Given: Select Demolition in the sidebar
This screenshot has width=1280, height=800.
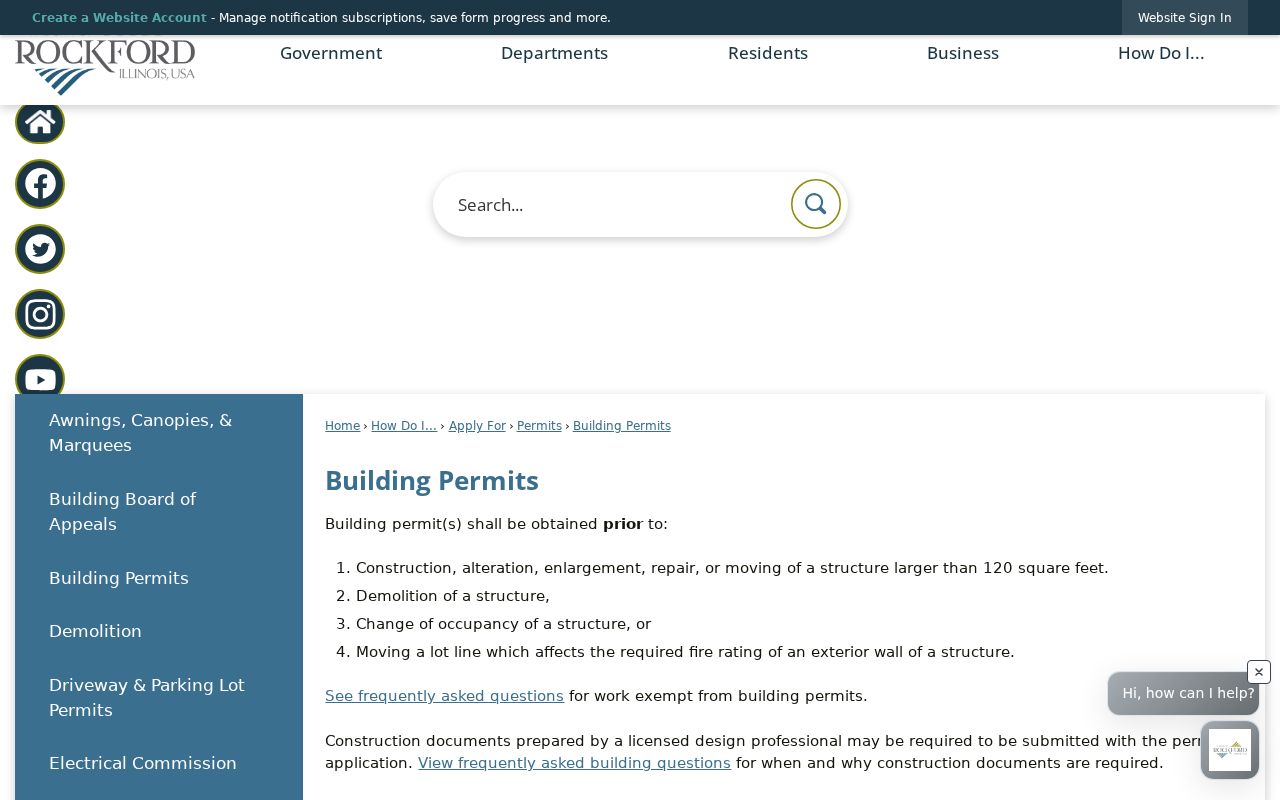Looking at the screenshot, I should pos(159,631).
